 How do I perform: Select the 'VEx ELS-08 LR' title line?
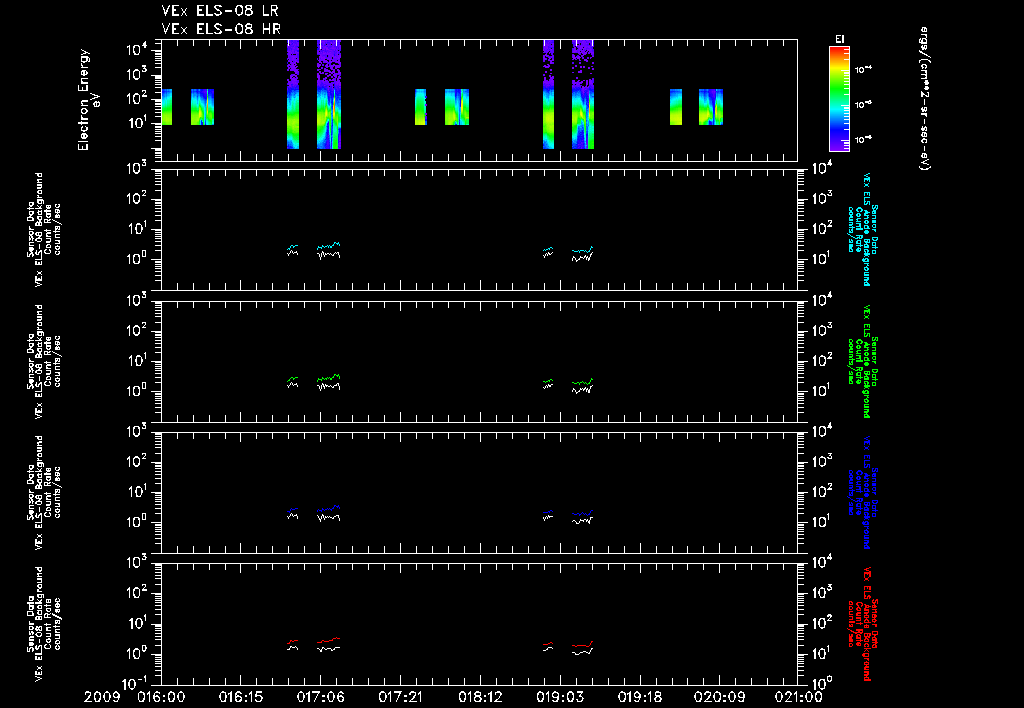pyautogui.click(x=221, y=11)
